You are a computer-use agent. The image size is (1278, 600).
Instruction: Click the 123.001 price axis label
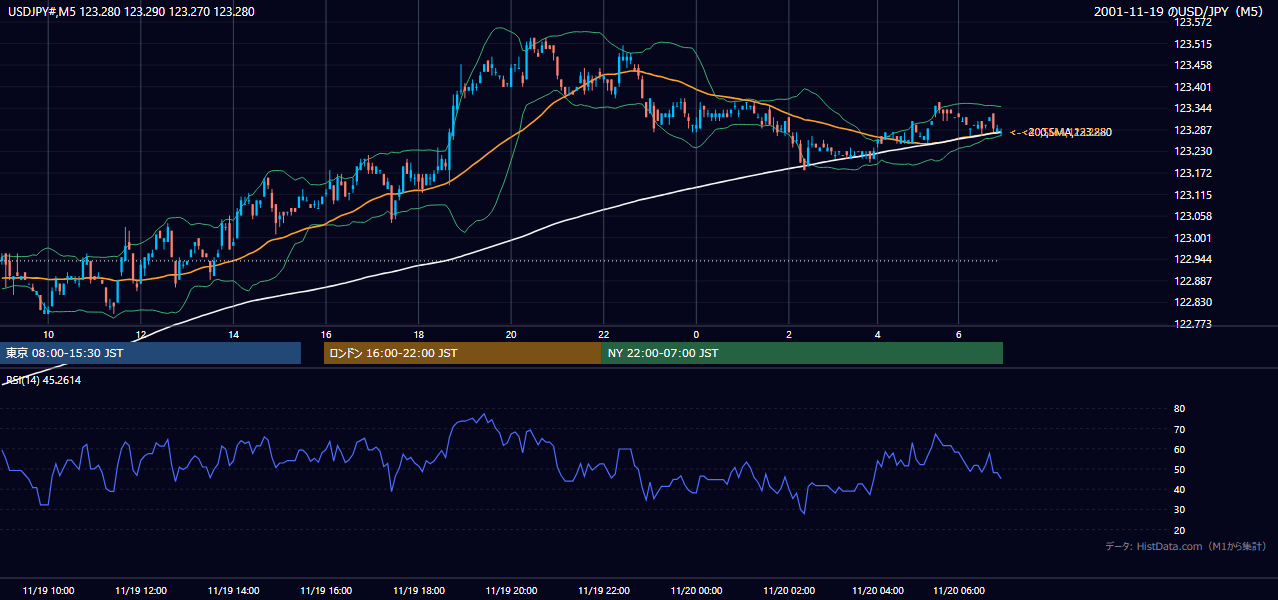click(x=1194, y=238)
